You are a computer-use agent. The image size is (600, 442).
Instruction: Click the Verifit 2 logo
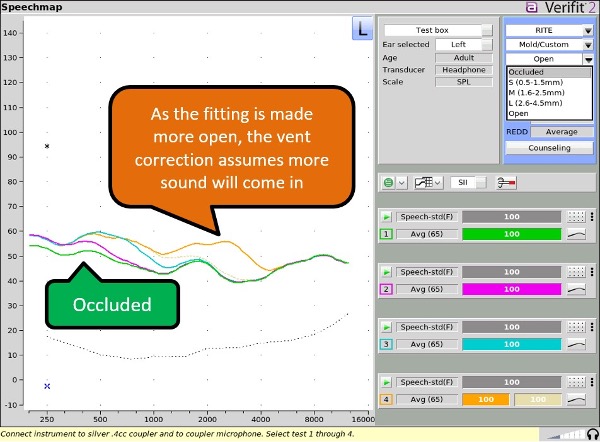pyautogui.click(x=561, y=7)
